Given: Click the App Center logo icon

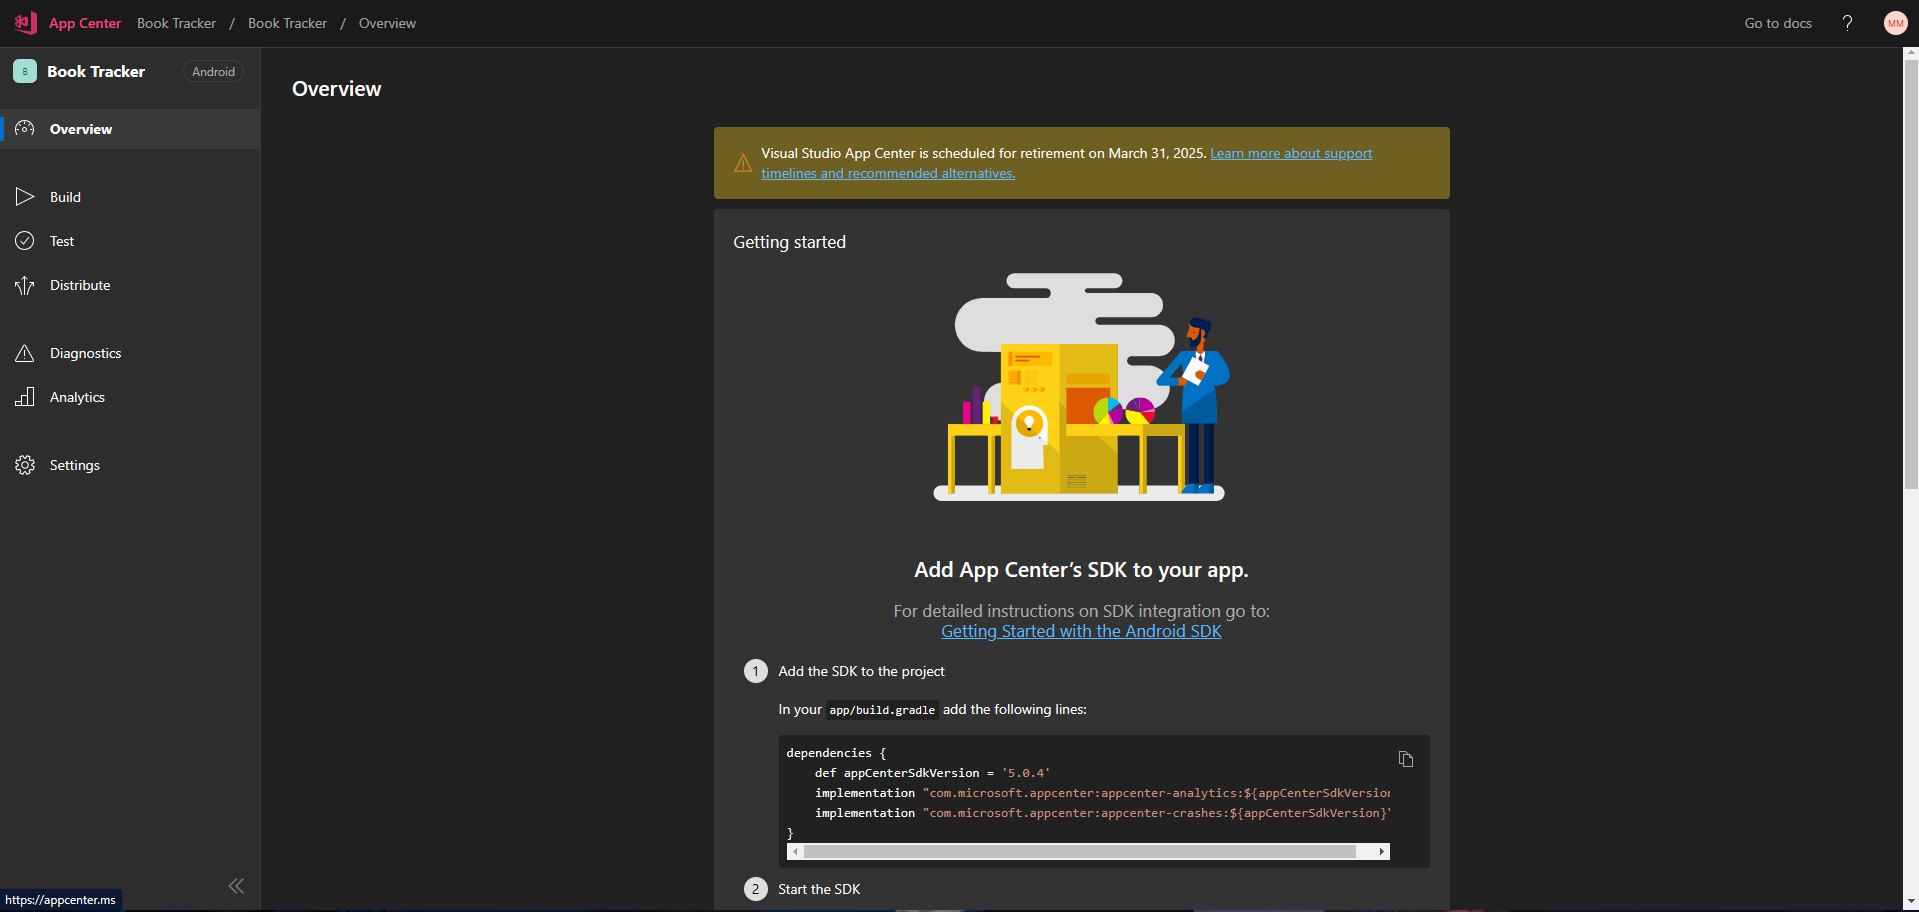Looking at the screenshot, I should (x=26, y=23).
